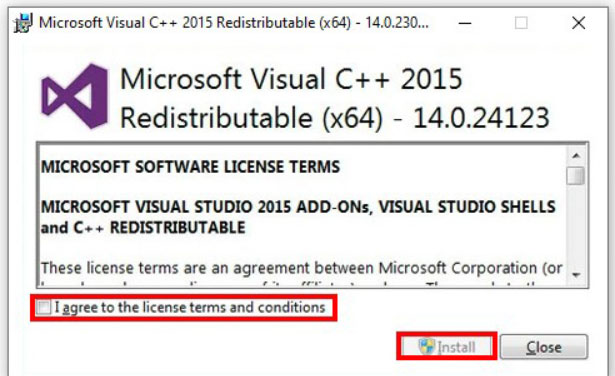Screen dimensions: 615x376
Task: Click the window title text
Action: coord(234,23)
